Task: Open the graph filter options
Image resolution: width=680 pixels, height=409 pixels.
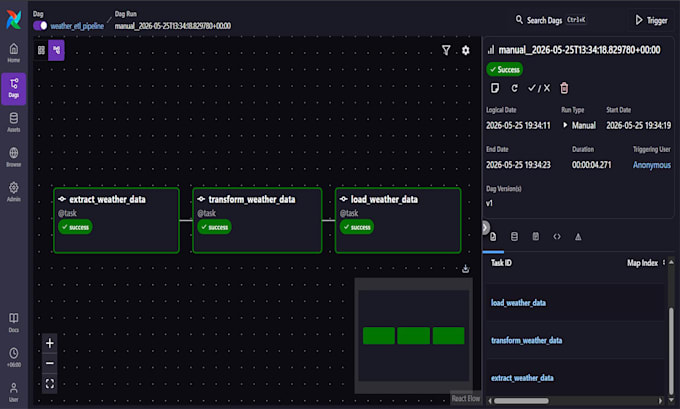Action: pyautogui.click(x=446, y=50)
